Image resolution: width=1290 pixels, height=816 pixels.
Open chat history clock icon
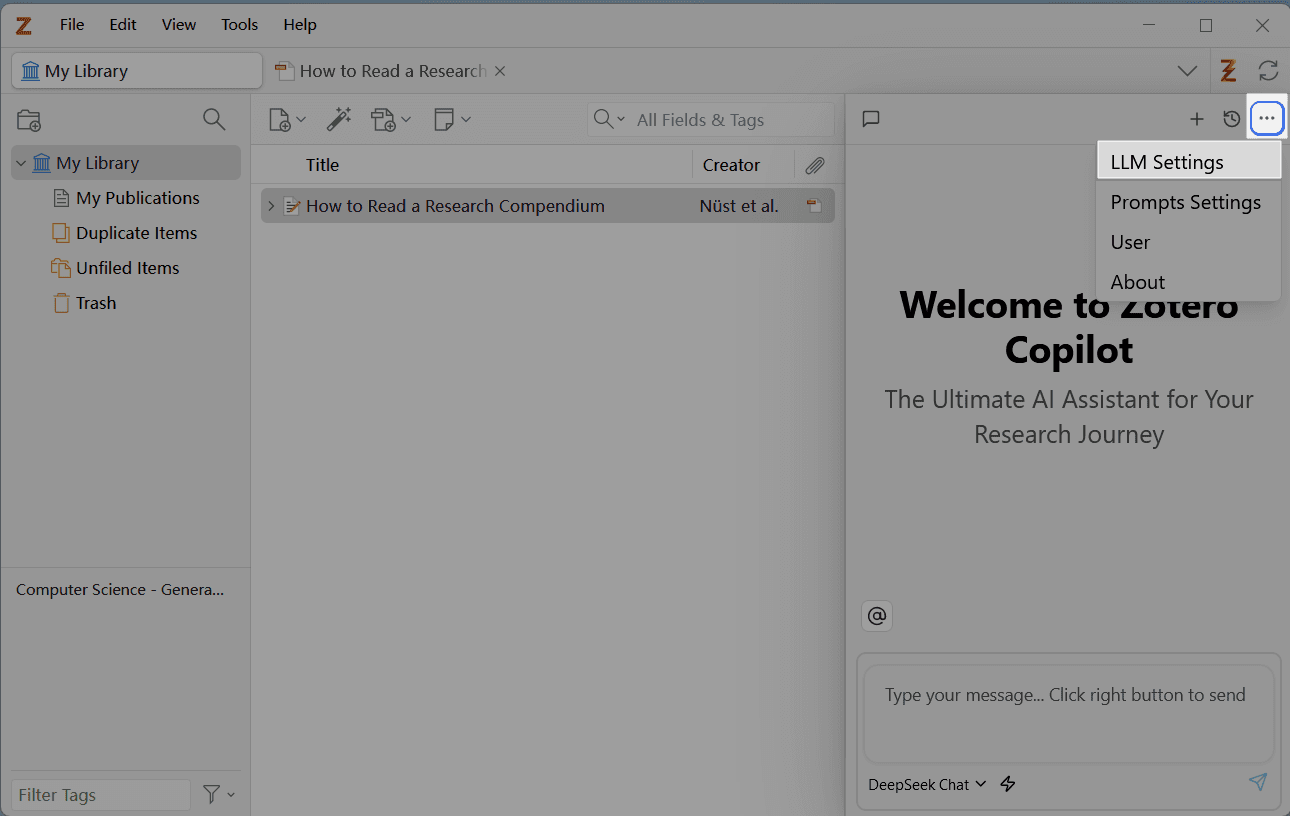[1232, 119]
